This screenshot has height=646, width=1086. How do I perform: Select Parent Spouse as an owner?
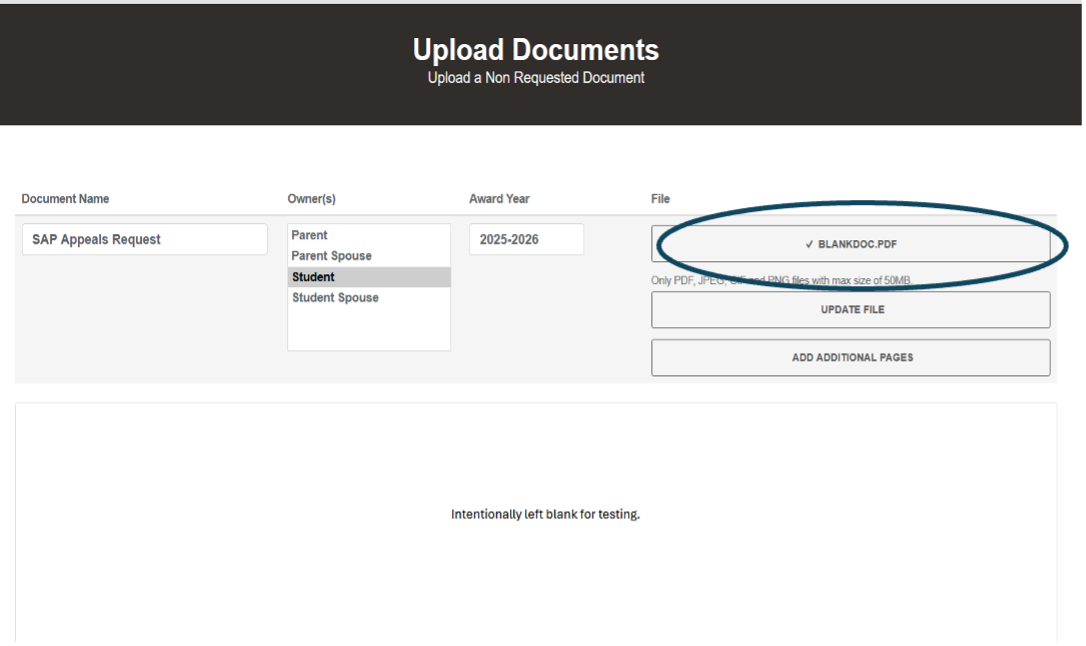[330, 256]
